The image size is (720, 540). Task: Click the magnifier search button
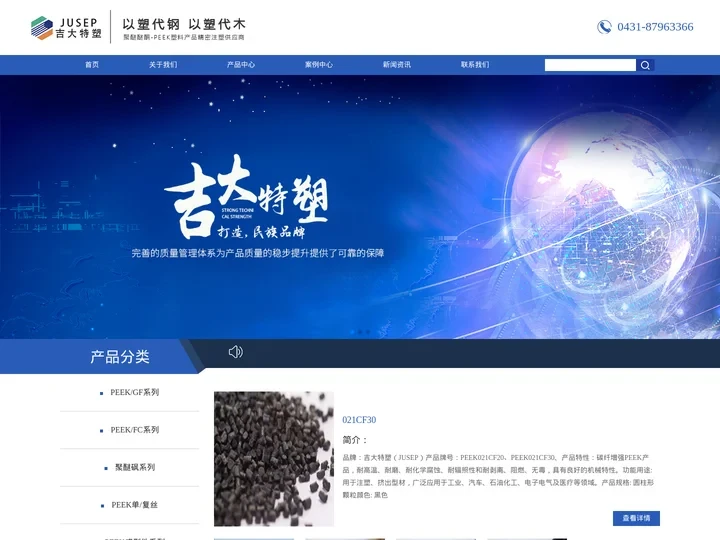[645, 65]
